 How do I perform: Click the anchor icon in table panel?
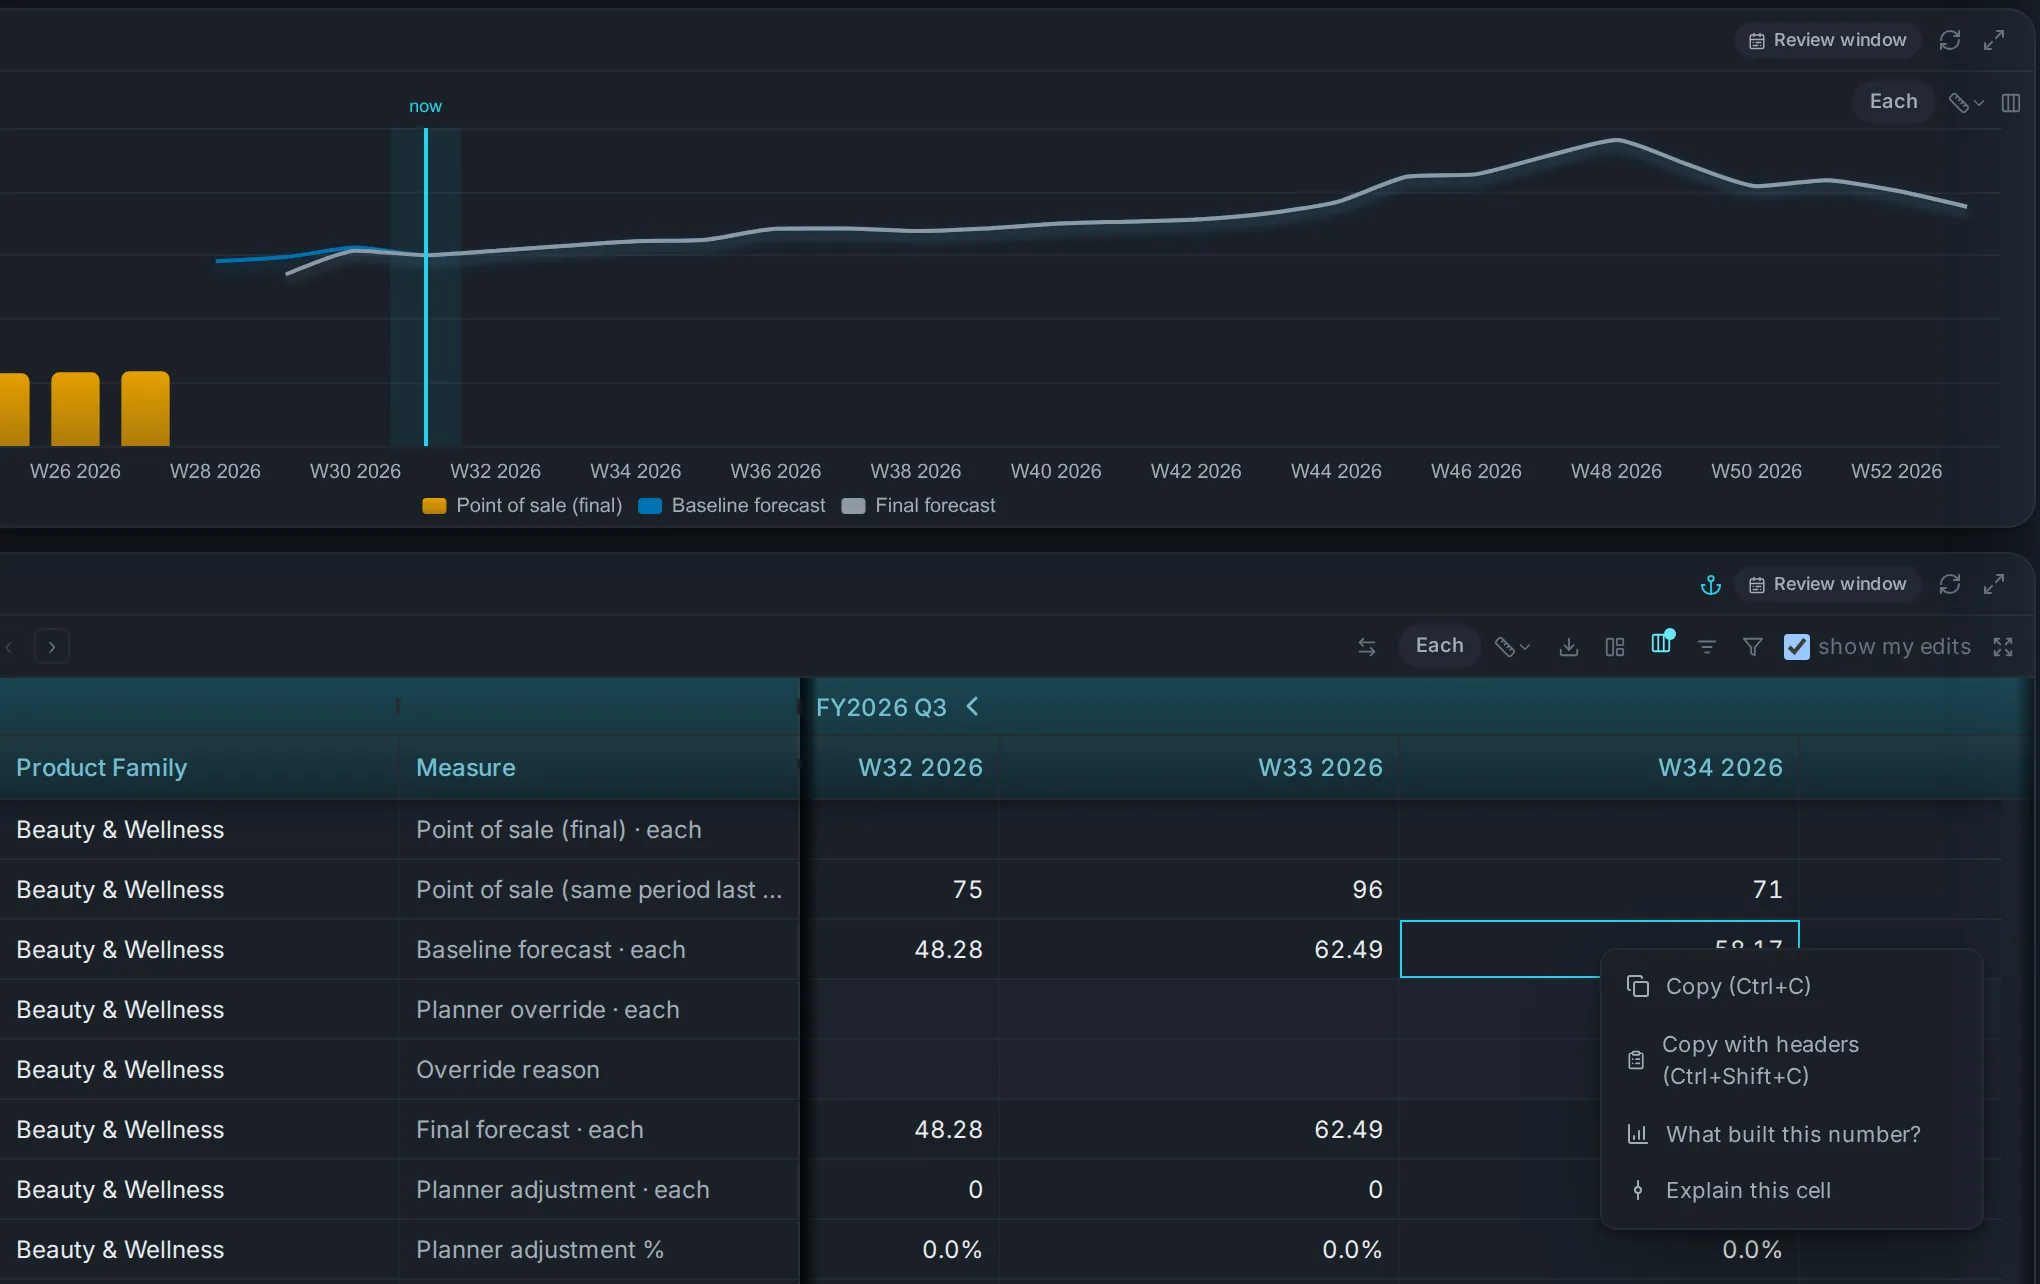(1711, 584)
